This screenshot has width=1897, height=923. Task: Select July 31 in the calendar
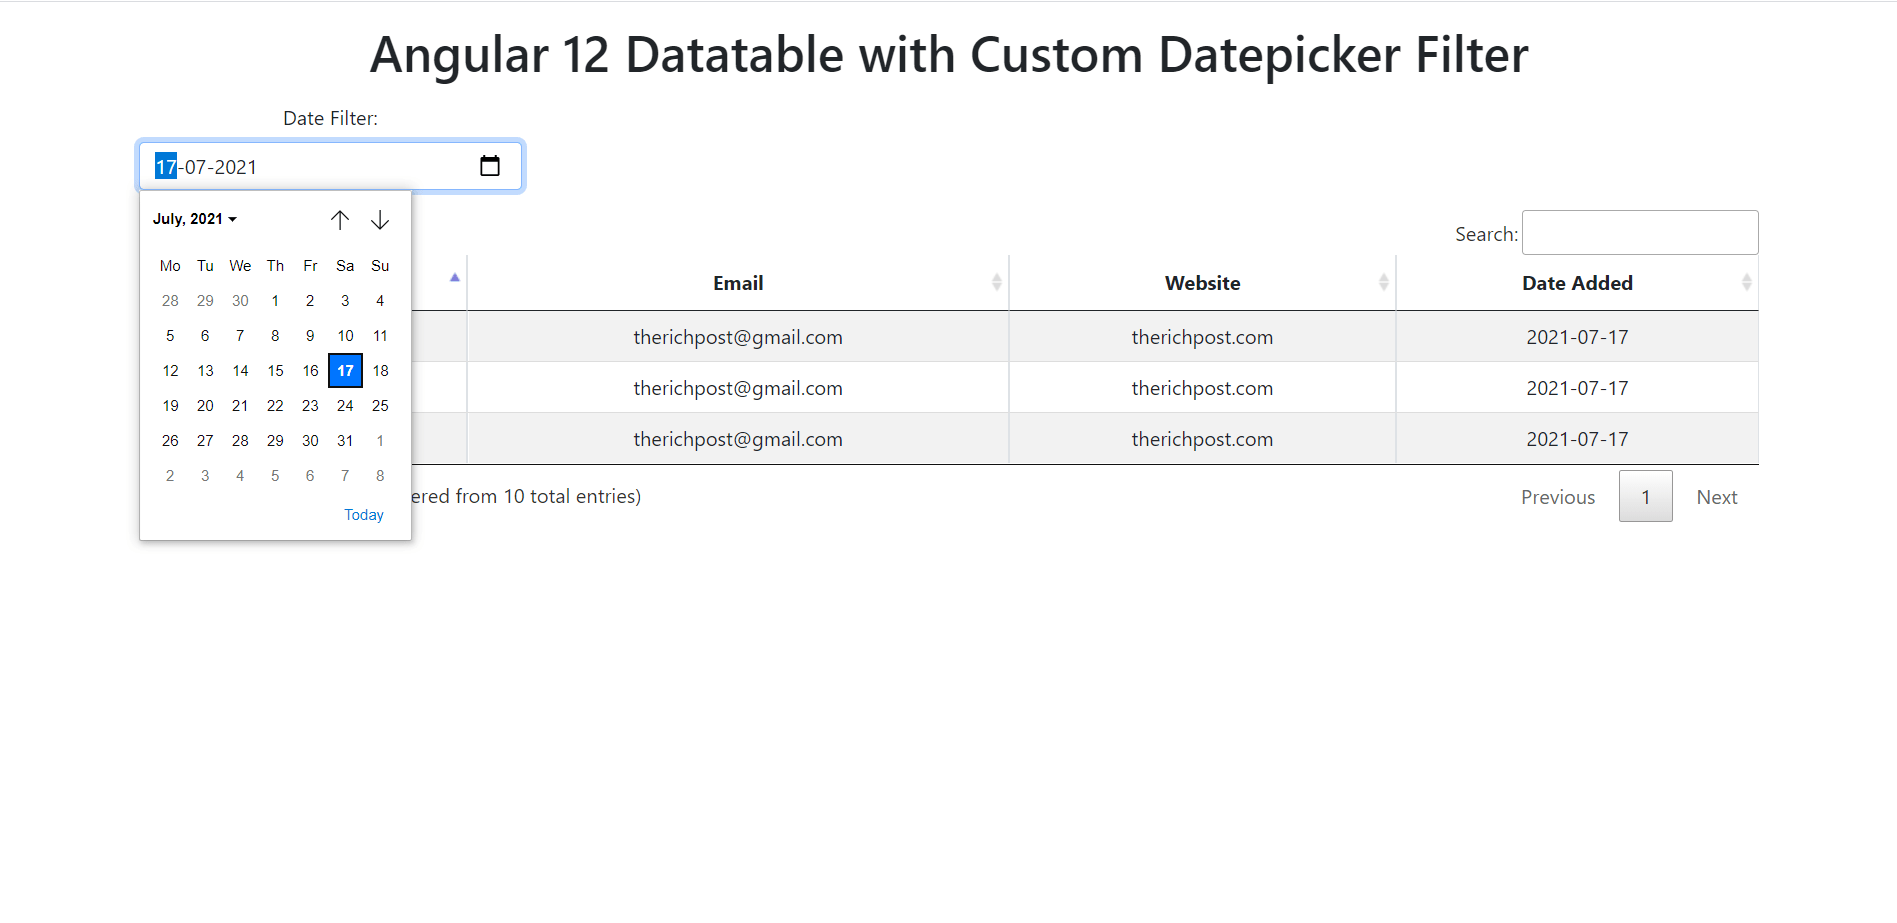[x=345, y=440]
